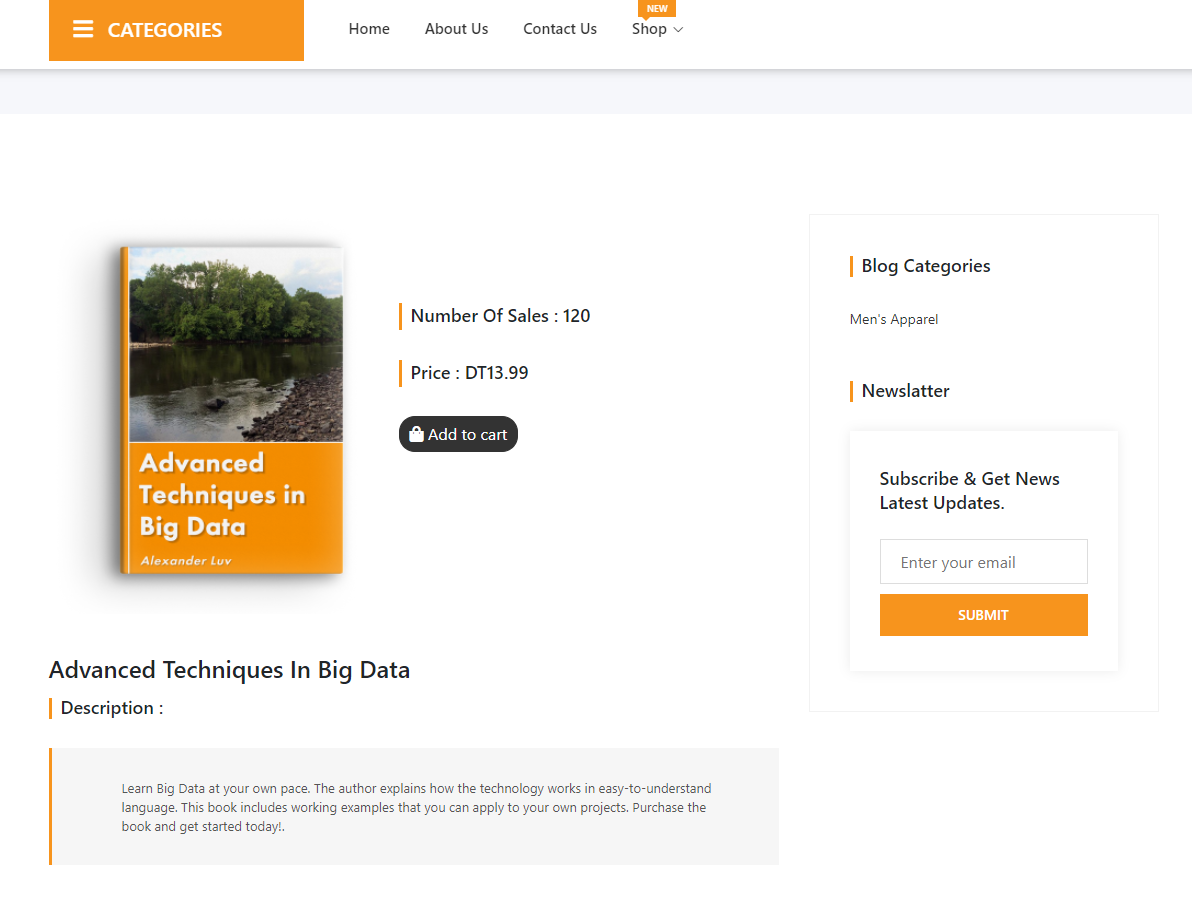This screenshot has width=1192, height=905.
Task: Go to the Home menu item
Action: point(369,29)
